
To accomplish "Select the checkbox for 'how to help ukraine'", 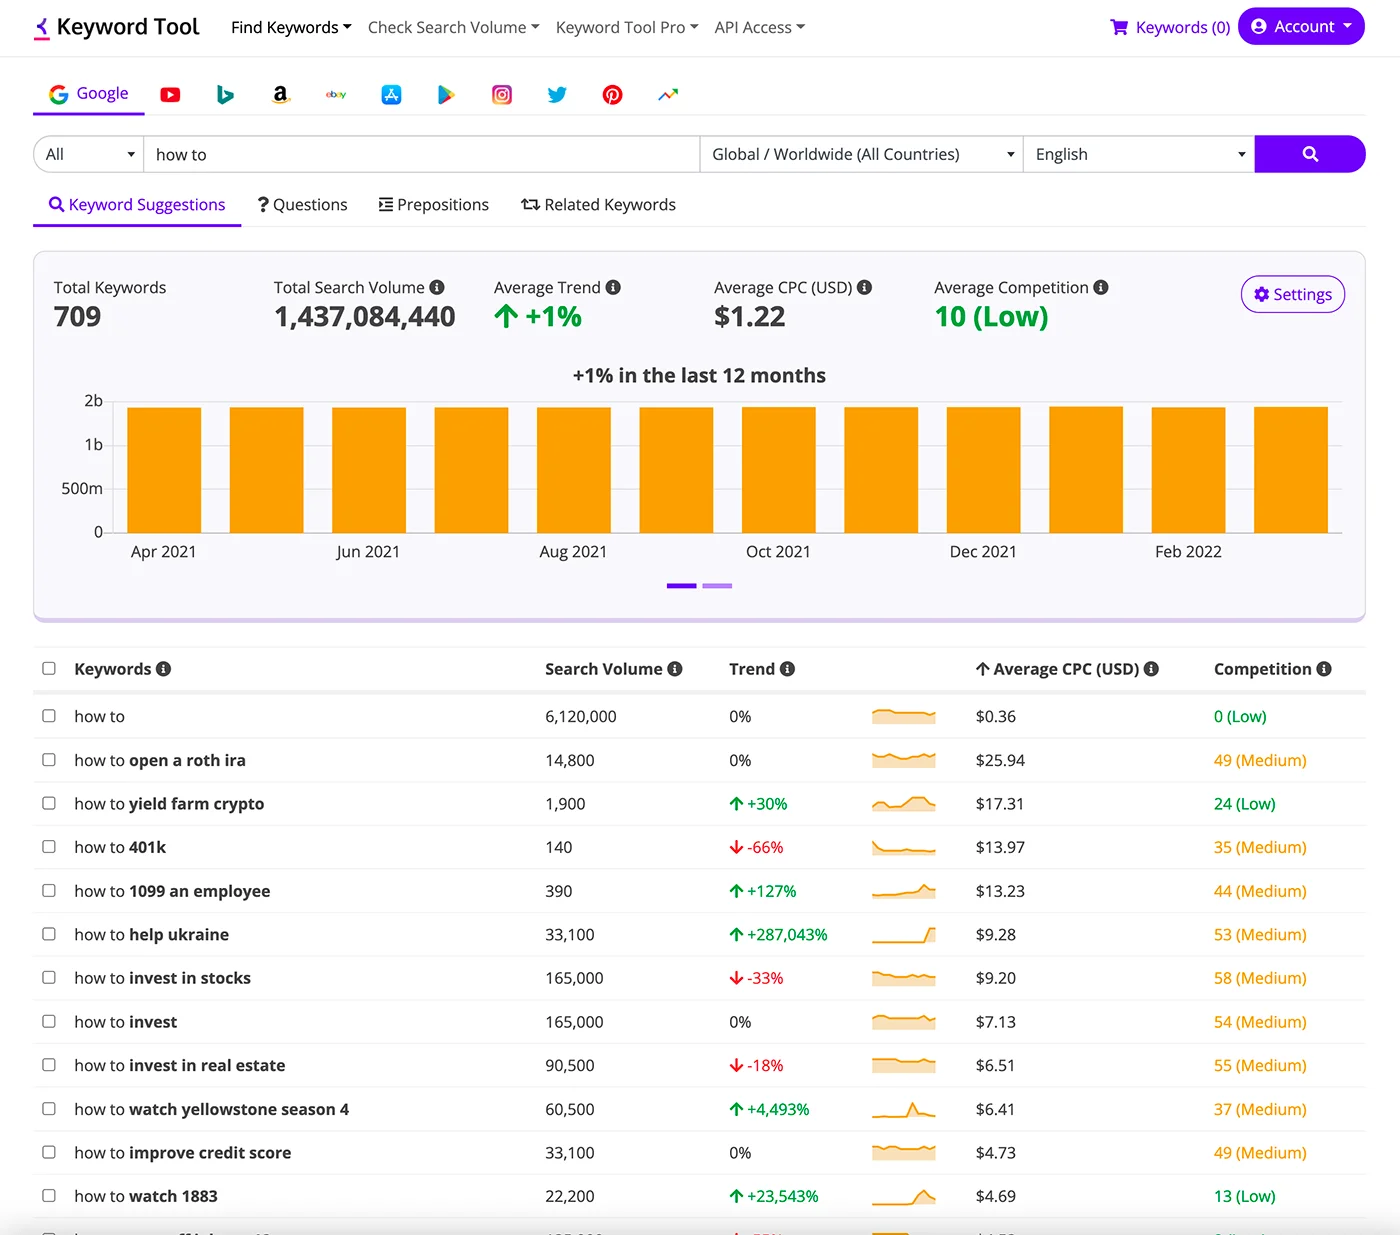I will 49,934.
